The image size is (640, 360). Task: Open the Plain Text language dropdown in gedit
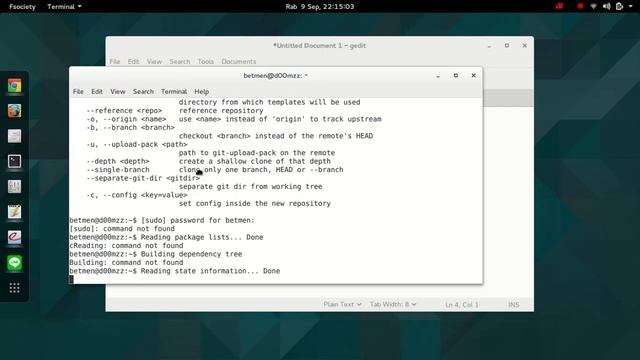point(342,304)
